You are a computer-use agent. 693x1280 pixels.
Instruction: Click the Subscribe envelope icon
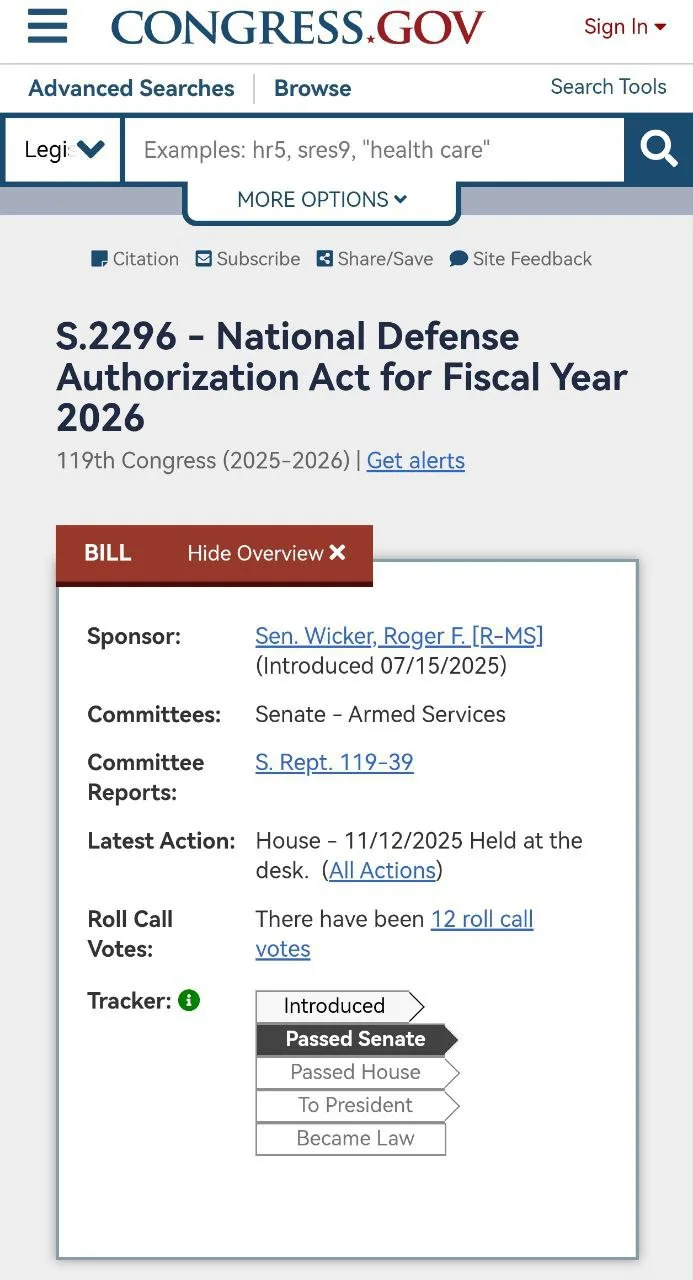point(204,259)
